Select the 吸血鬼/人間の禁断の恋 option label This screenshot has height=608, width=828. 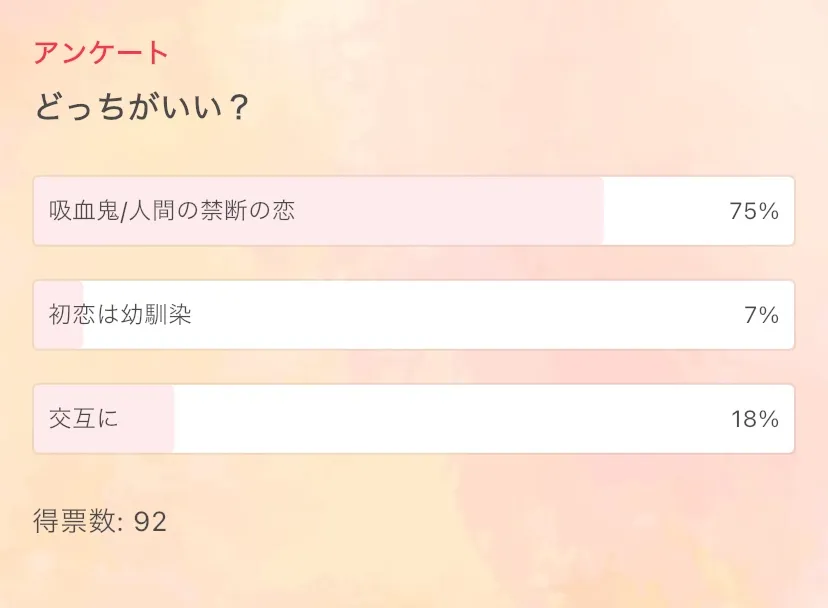tap(172, 211)
